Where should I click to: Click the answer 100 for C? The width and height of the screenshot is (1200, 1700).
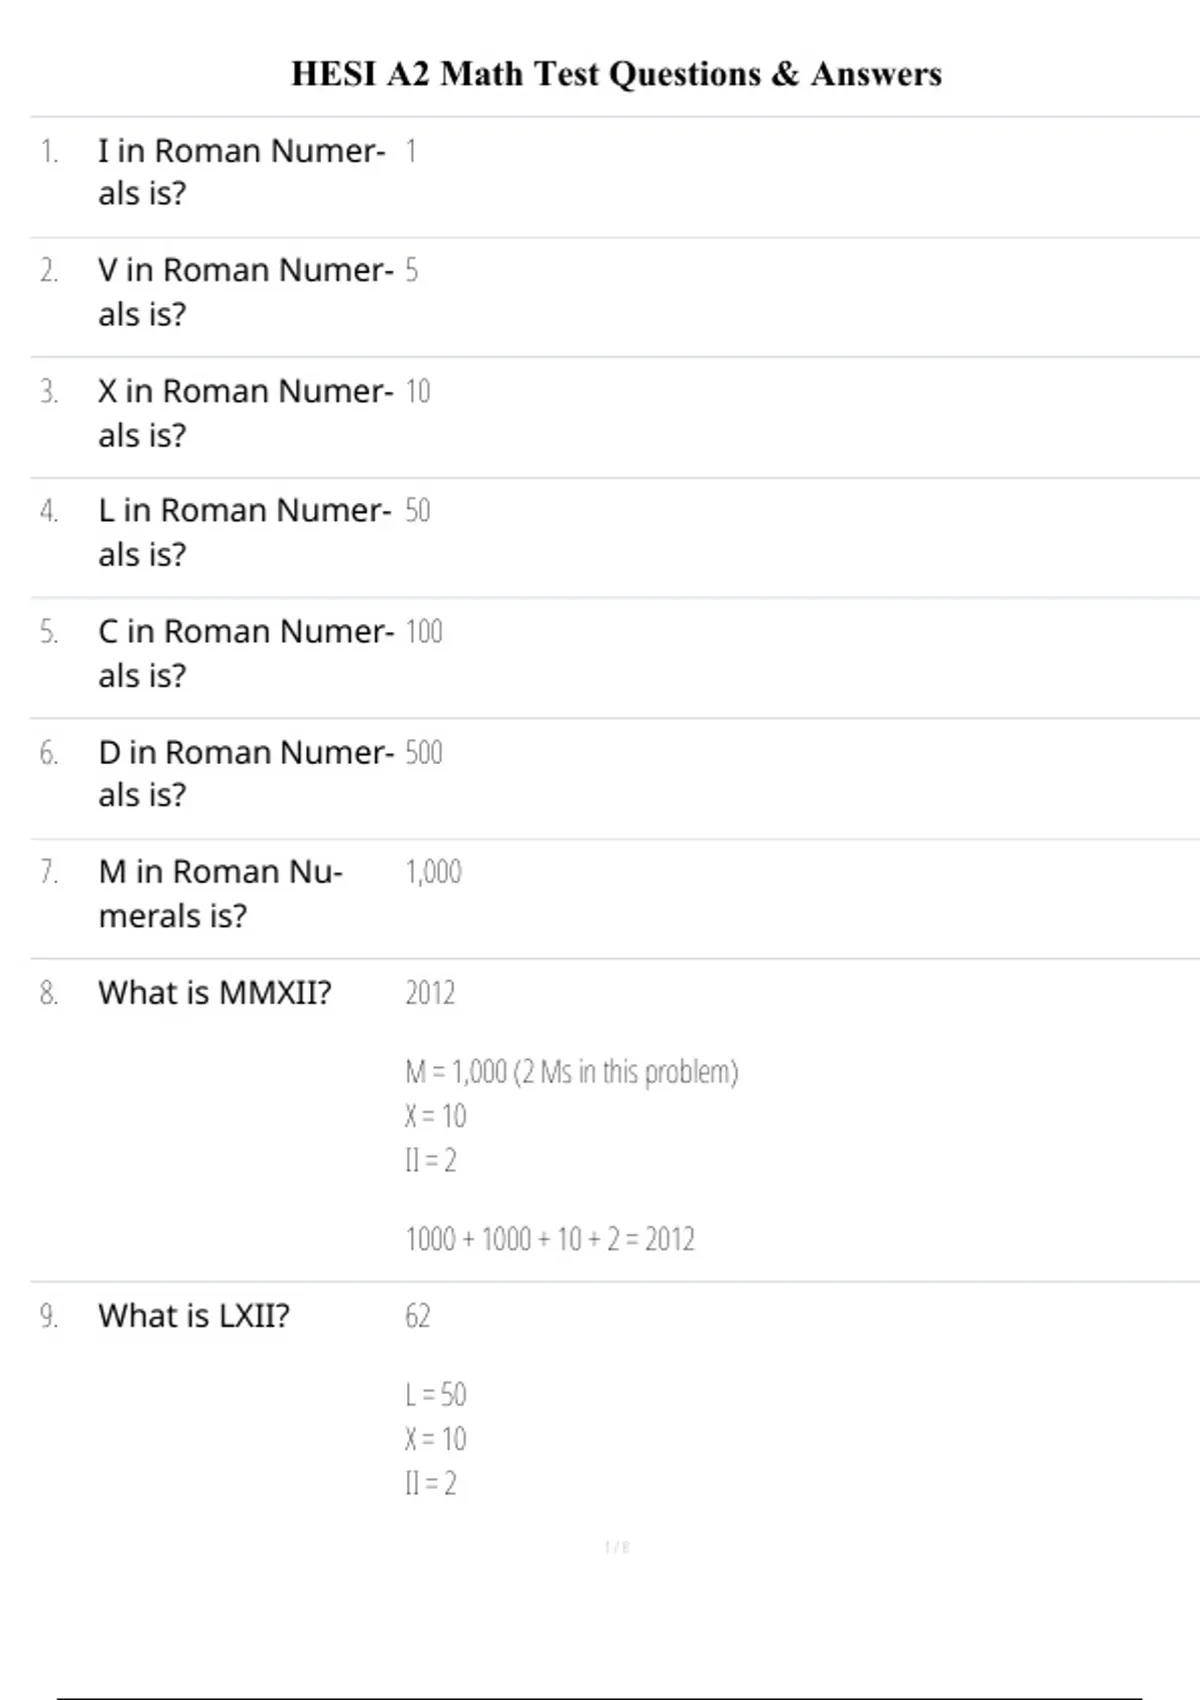pos(423,632)
